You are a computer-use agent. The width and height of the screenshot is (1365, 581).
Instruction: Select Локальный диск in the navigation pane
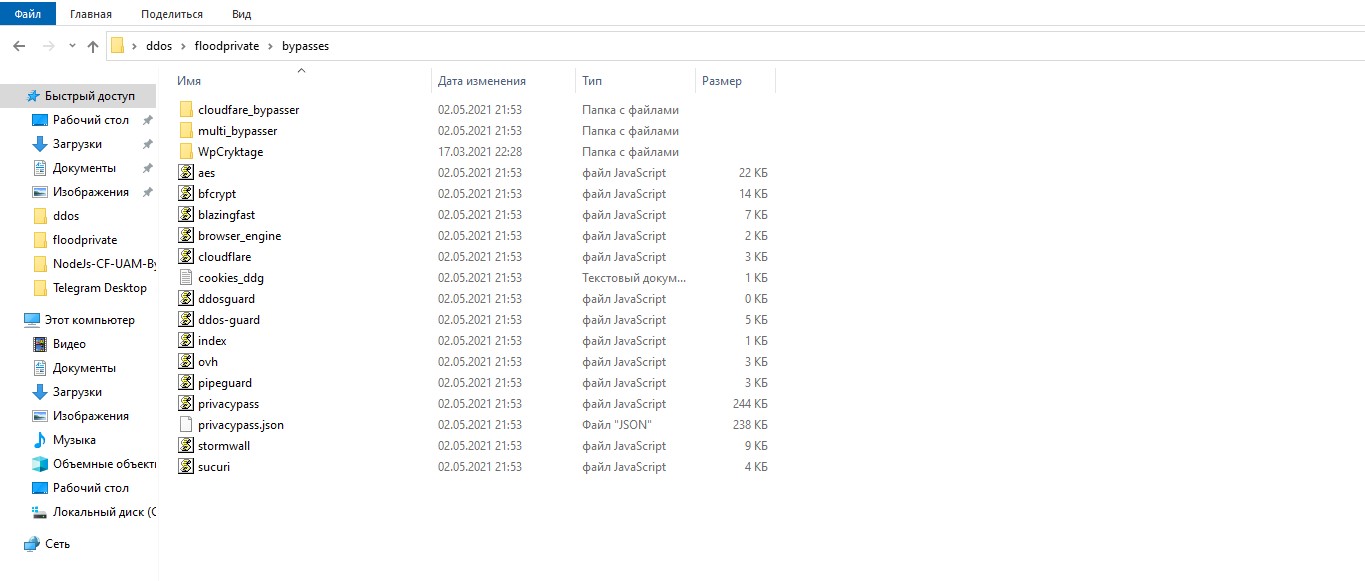[x=104, y=512]
